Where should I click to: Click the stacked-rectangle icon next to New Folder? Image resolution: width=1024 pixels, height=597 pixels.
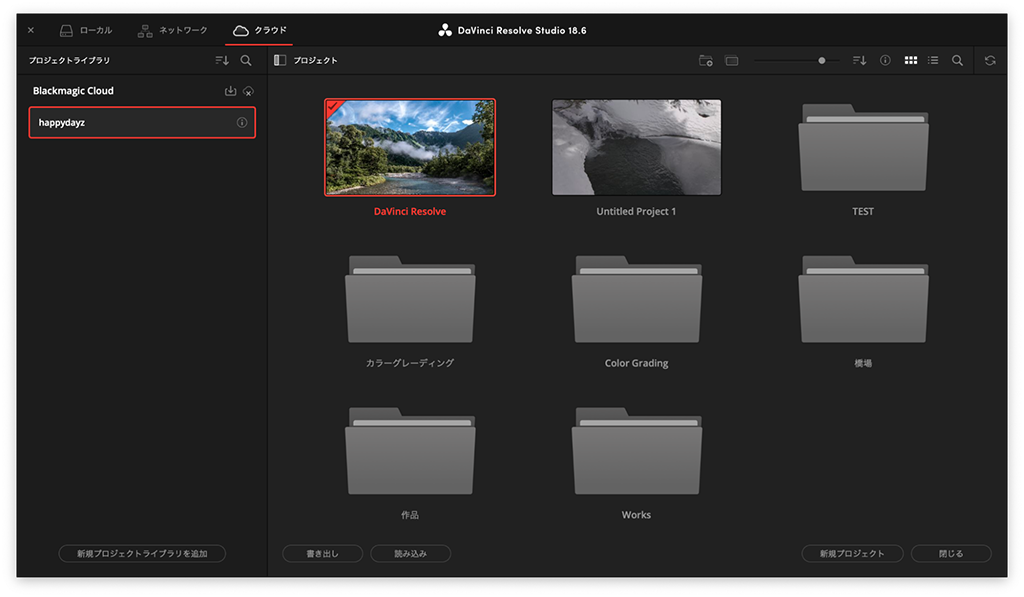pos(732,61)
